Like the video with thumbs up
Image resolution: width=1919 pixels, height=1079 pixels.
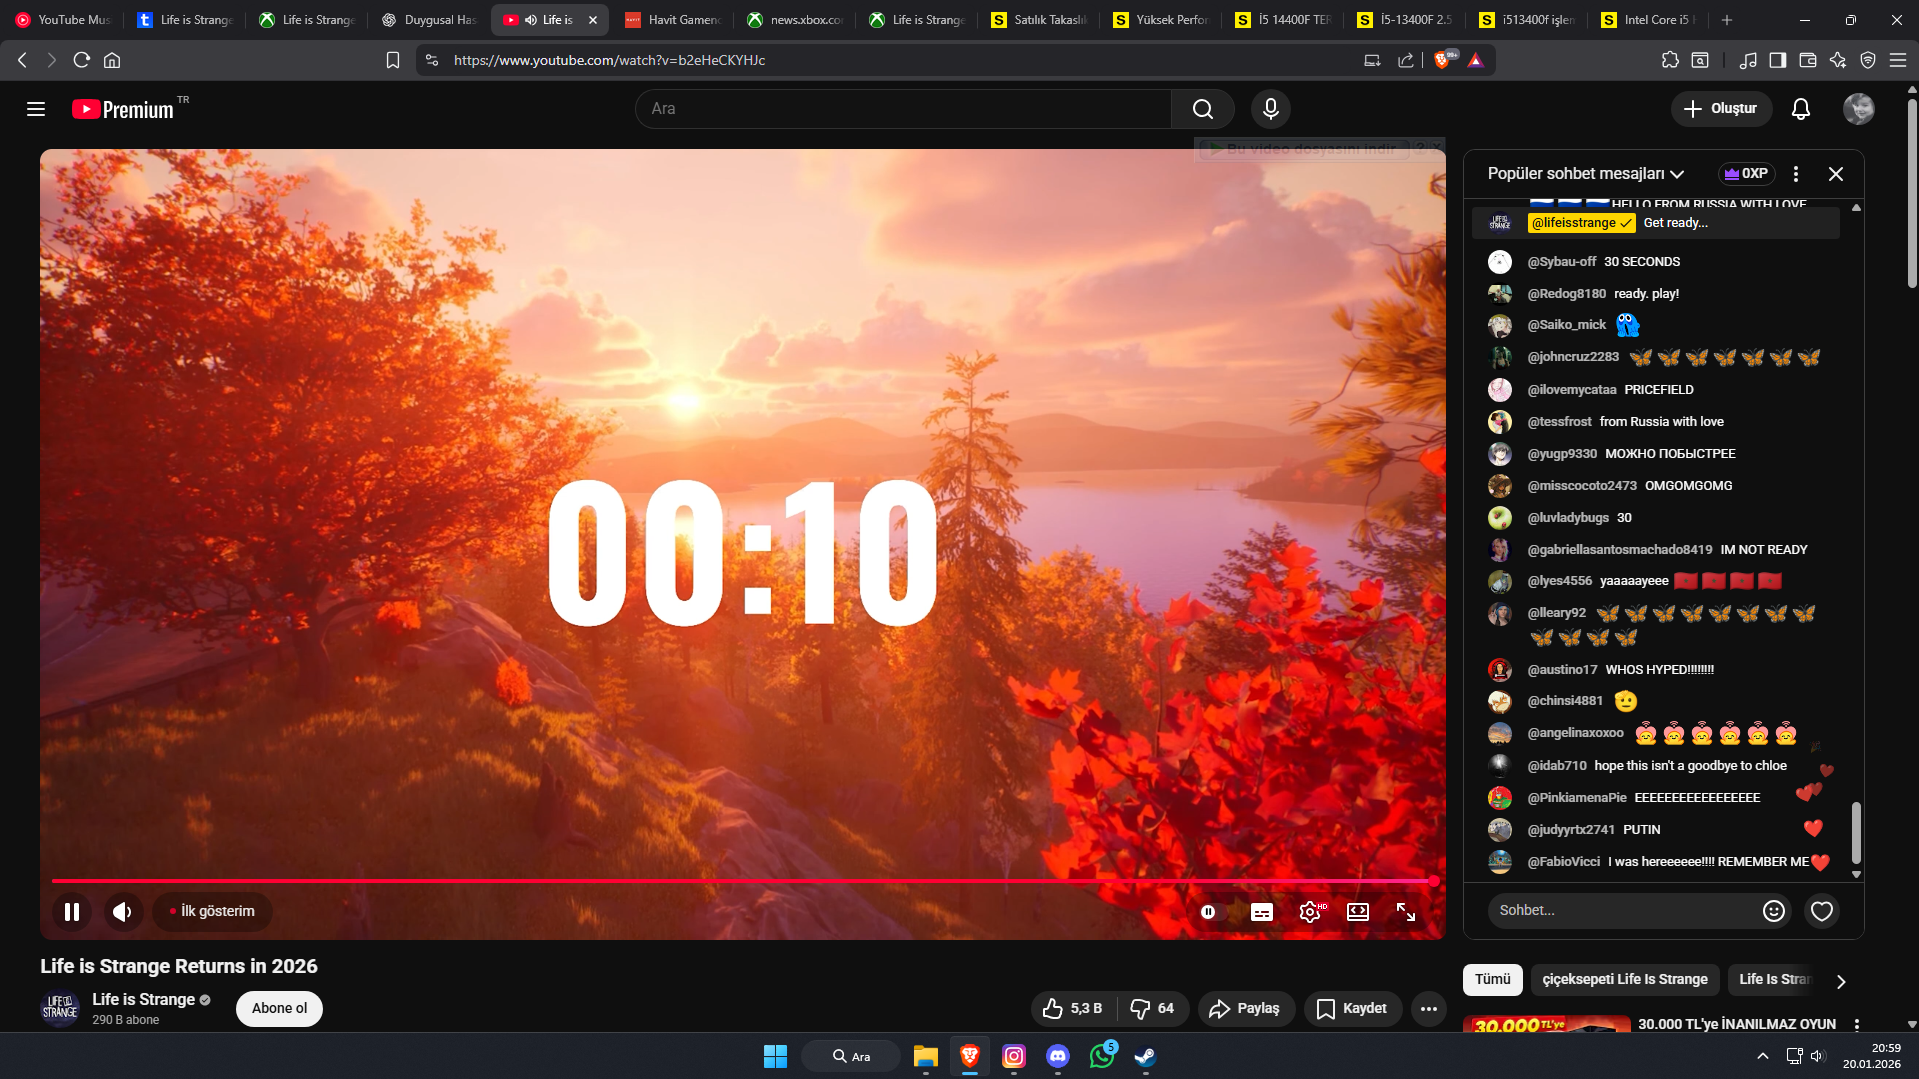[1072, 1009]
